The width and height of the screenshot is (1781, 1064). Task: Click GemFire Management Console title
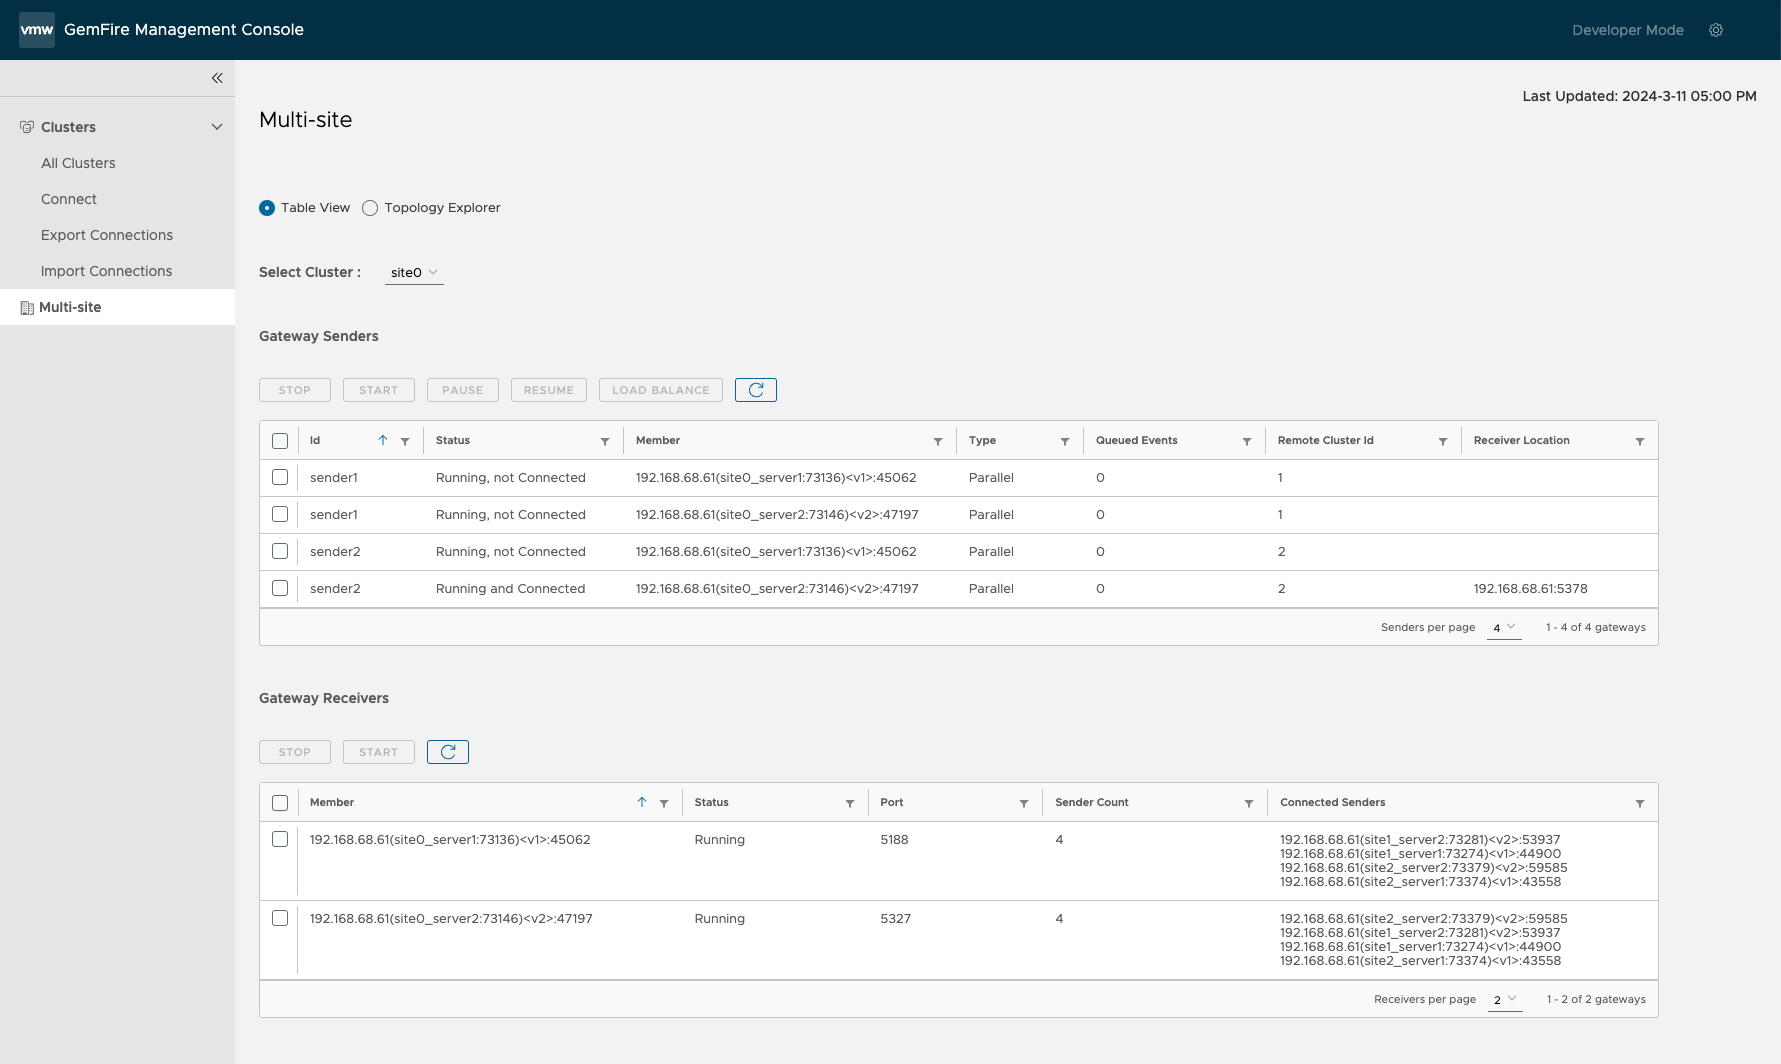(x=184, y=30)
